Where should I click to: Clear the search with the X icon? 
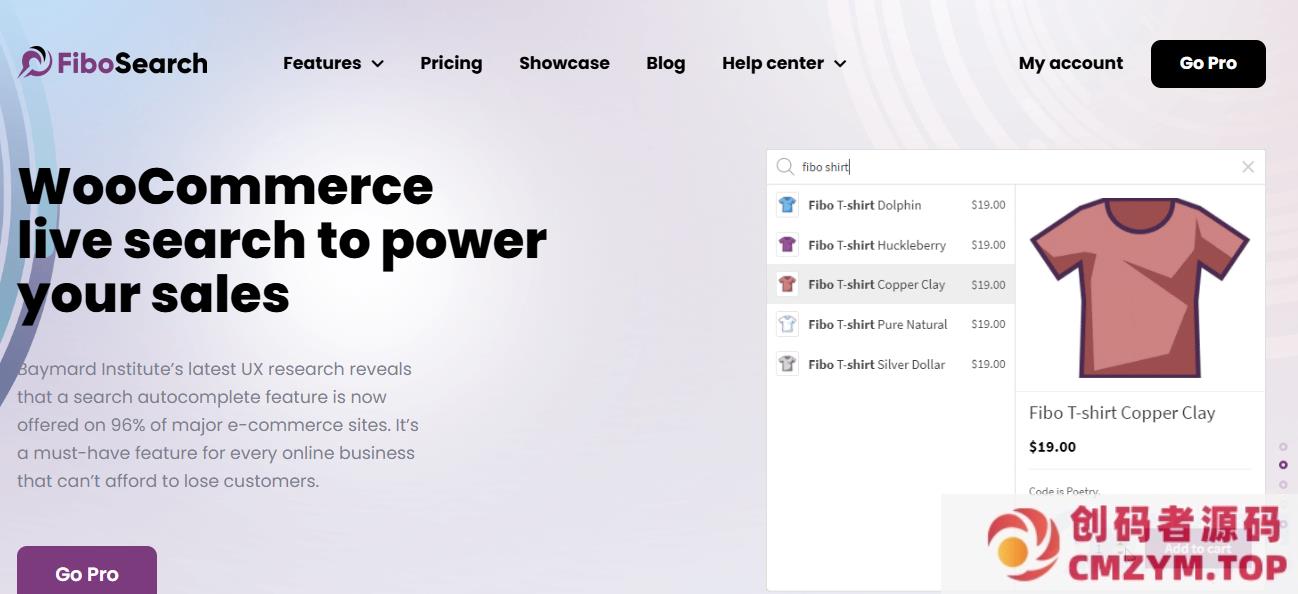pos(1247,167)
